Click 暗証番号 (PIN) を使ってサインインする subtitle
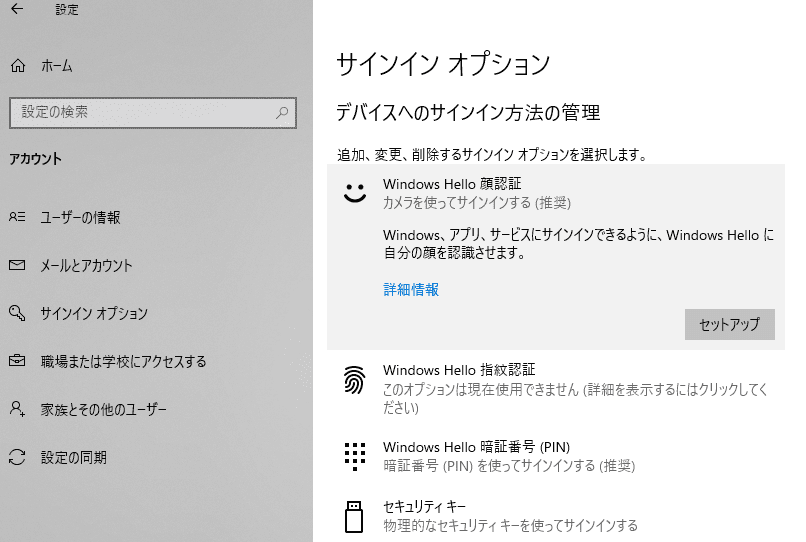806x542 pixels. (509, 466)
